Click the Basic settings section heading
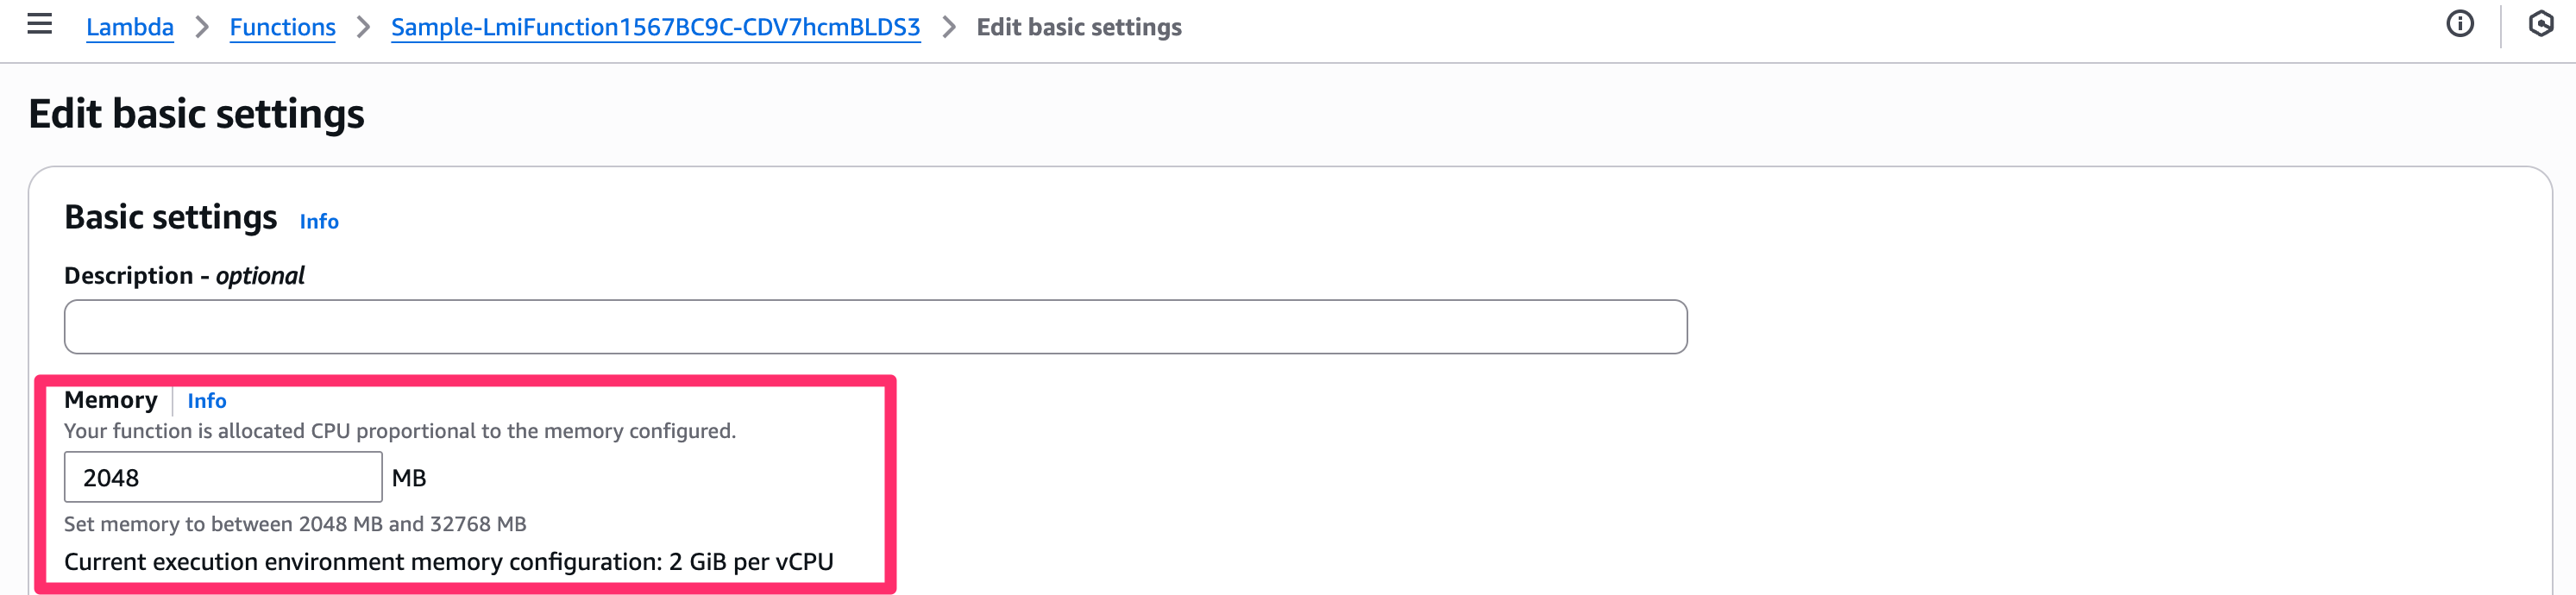Screen dimensions: 2576x595 170,218
